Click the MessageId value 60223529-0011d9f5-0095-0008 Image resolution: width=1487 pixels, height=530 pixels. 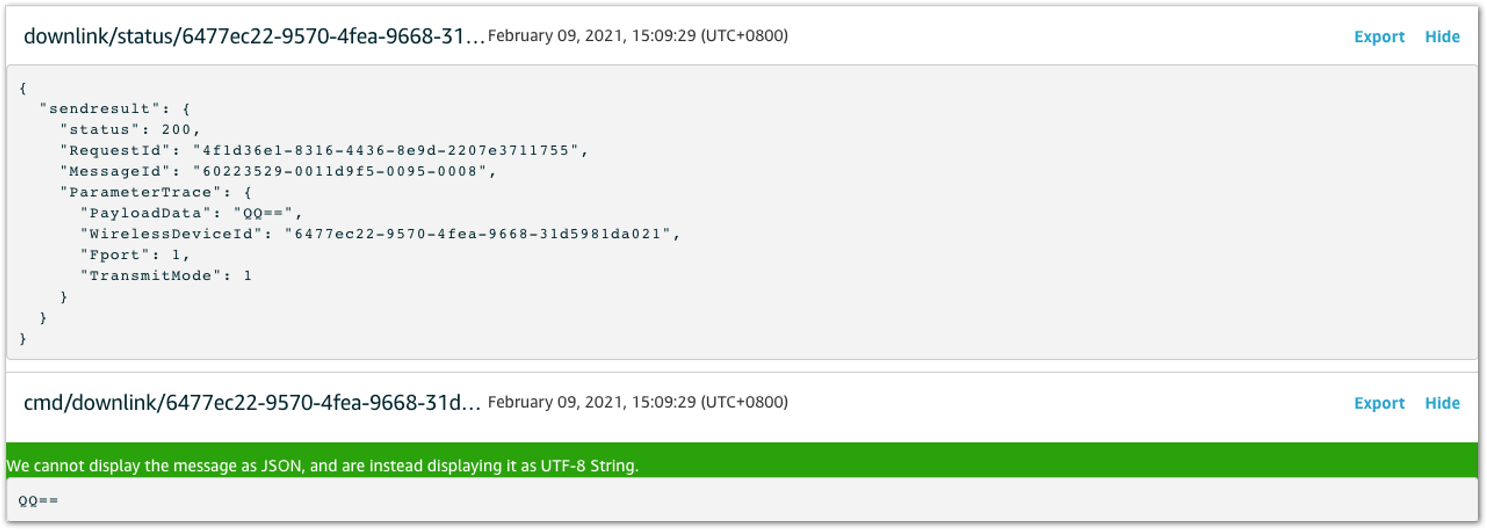coord(344,171)
